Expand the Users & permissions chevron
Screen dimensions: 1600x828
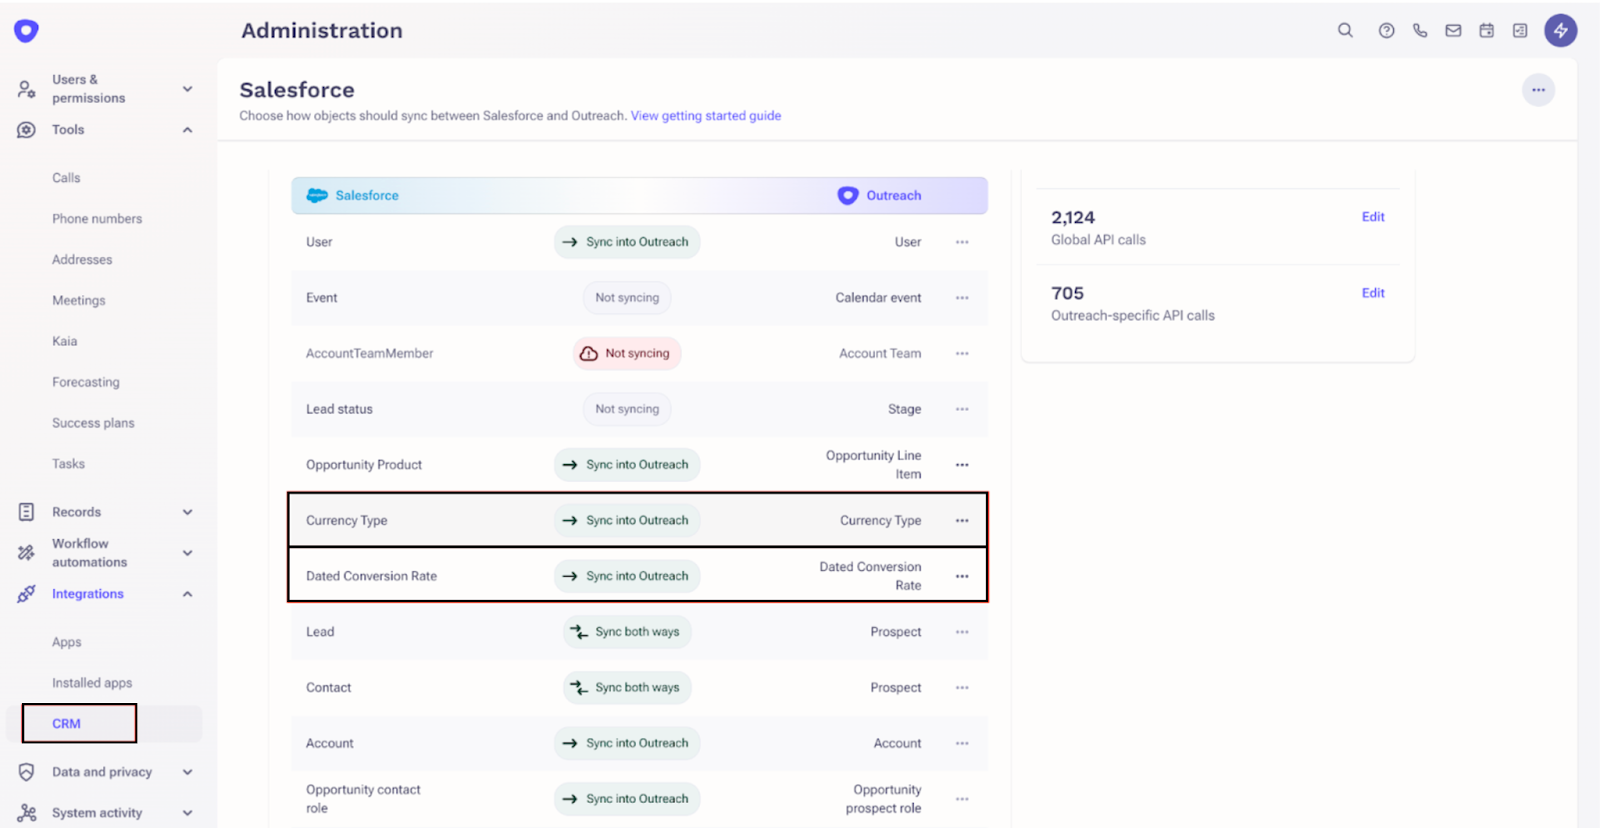coord(187,89)
